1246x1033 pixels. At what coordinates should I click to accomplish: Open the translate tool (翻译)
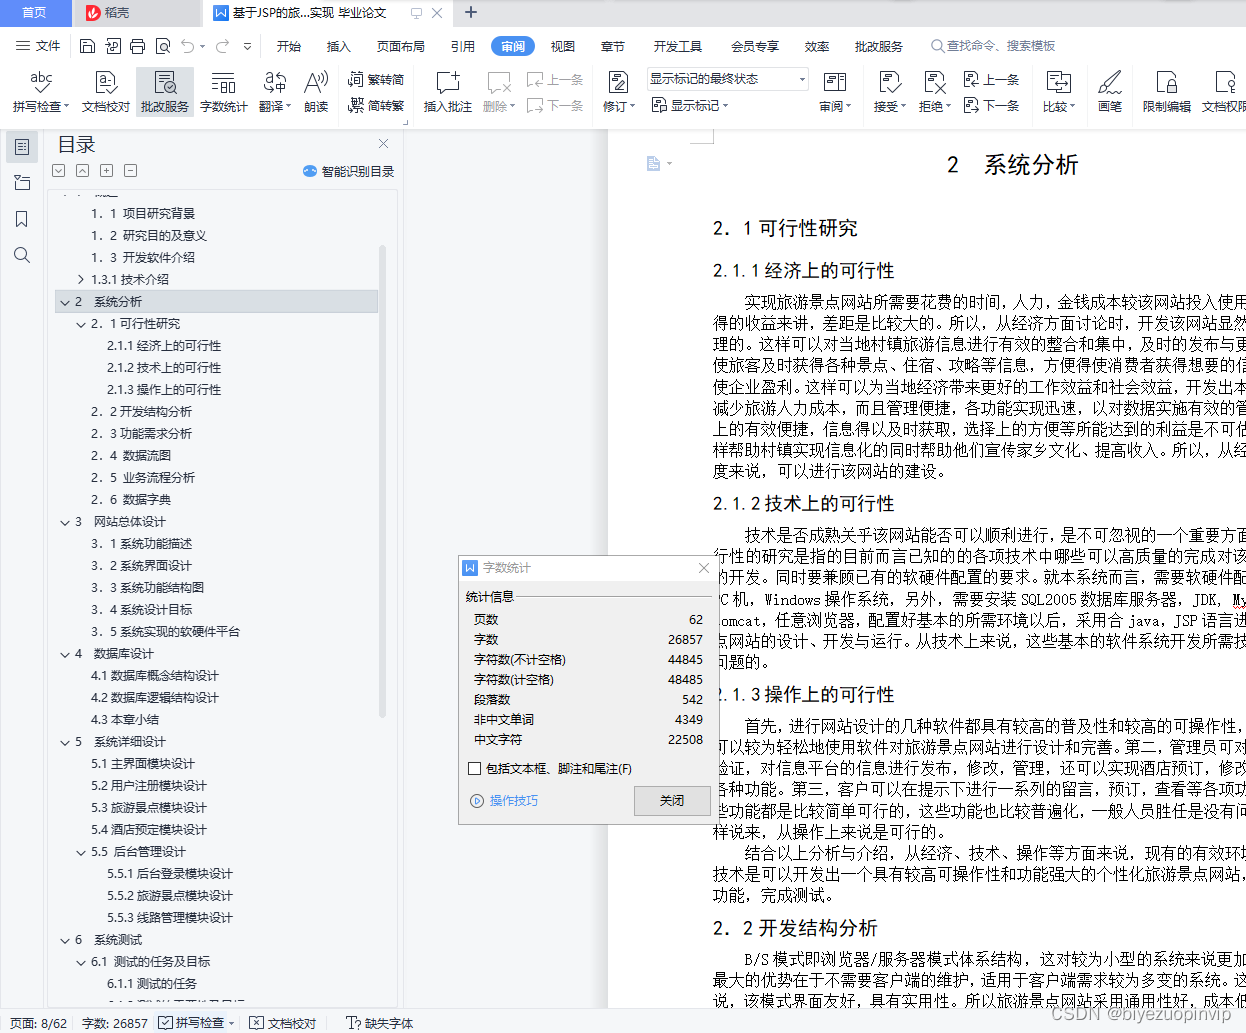pos(274,92)
